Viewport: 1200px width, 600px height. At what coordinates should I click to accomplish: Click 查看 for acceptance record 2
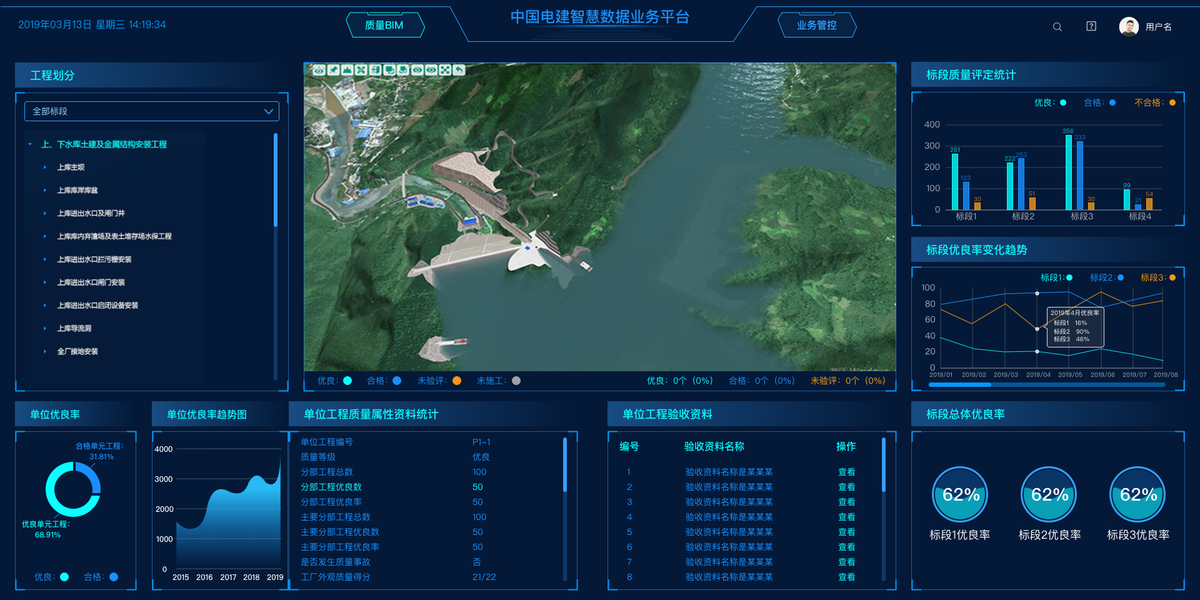tap(846, 487)
